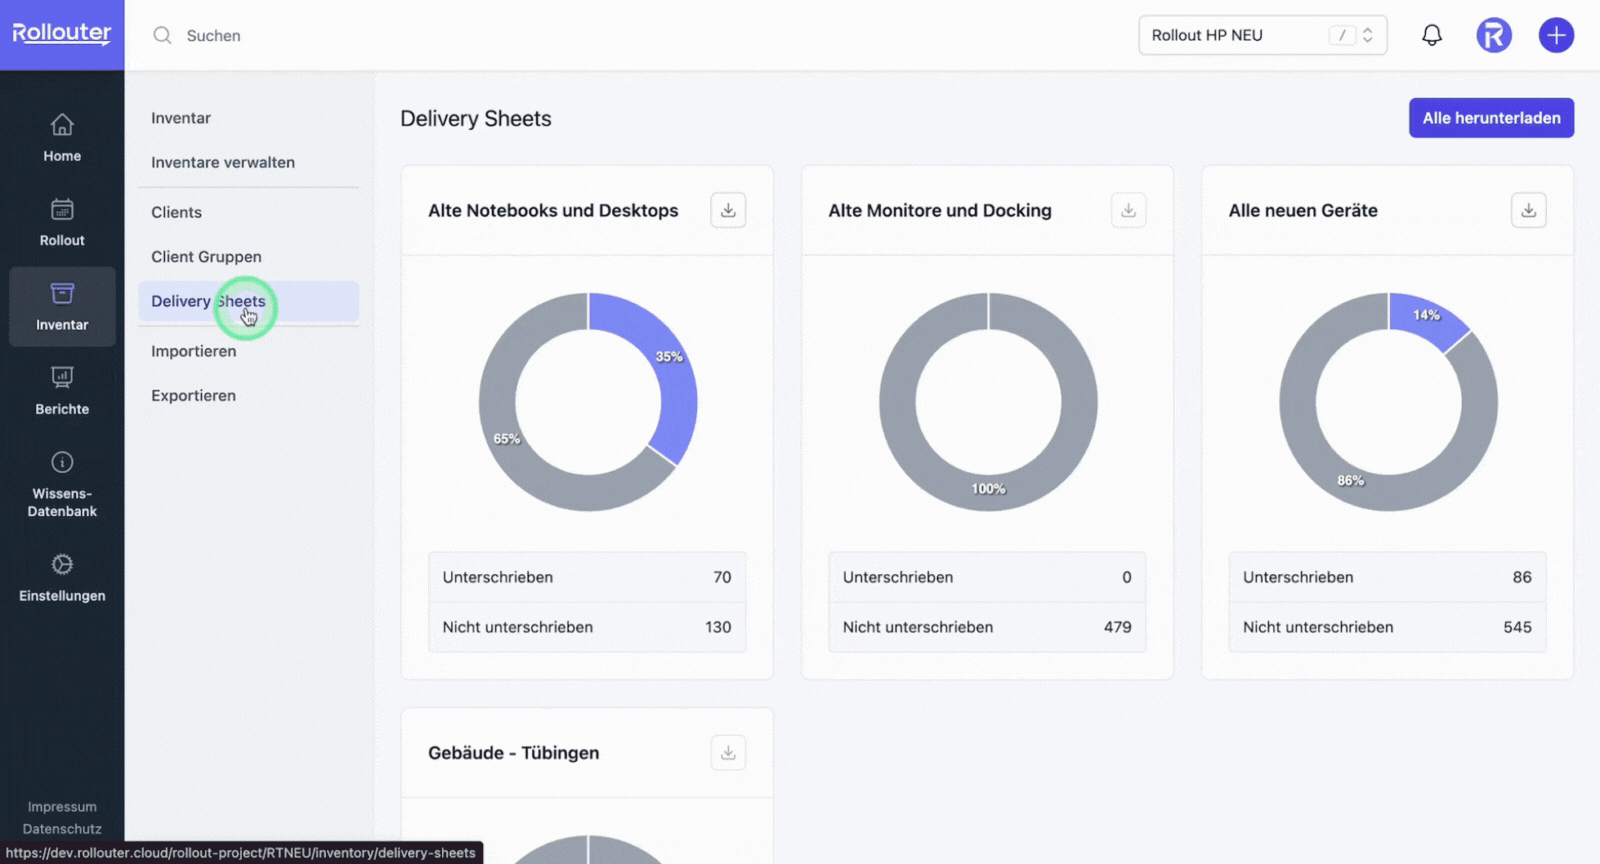Open the Inventar section in sidebar
The width and height of the screenshot is (1600, 864).
(62, 307)
